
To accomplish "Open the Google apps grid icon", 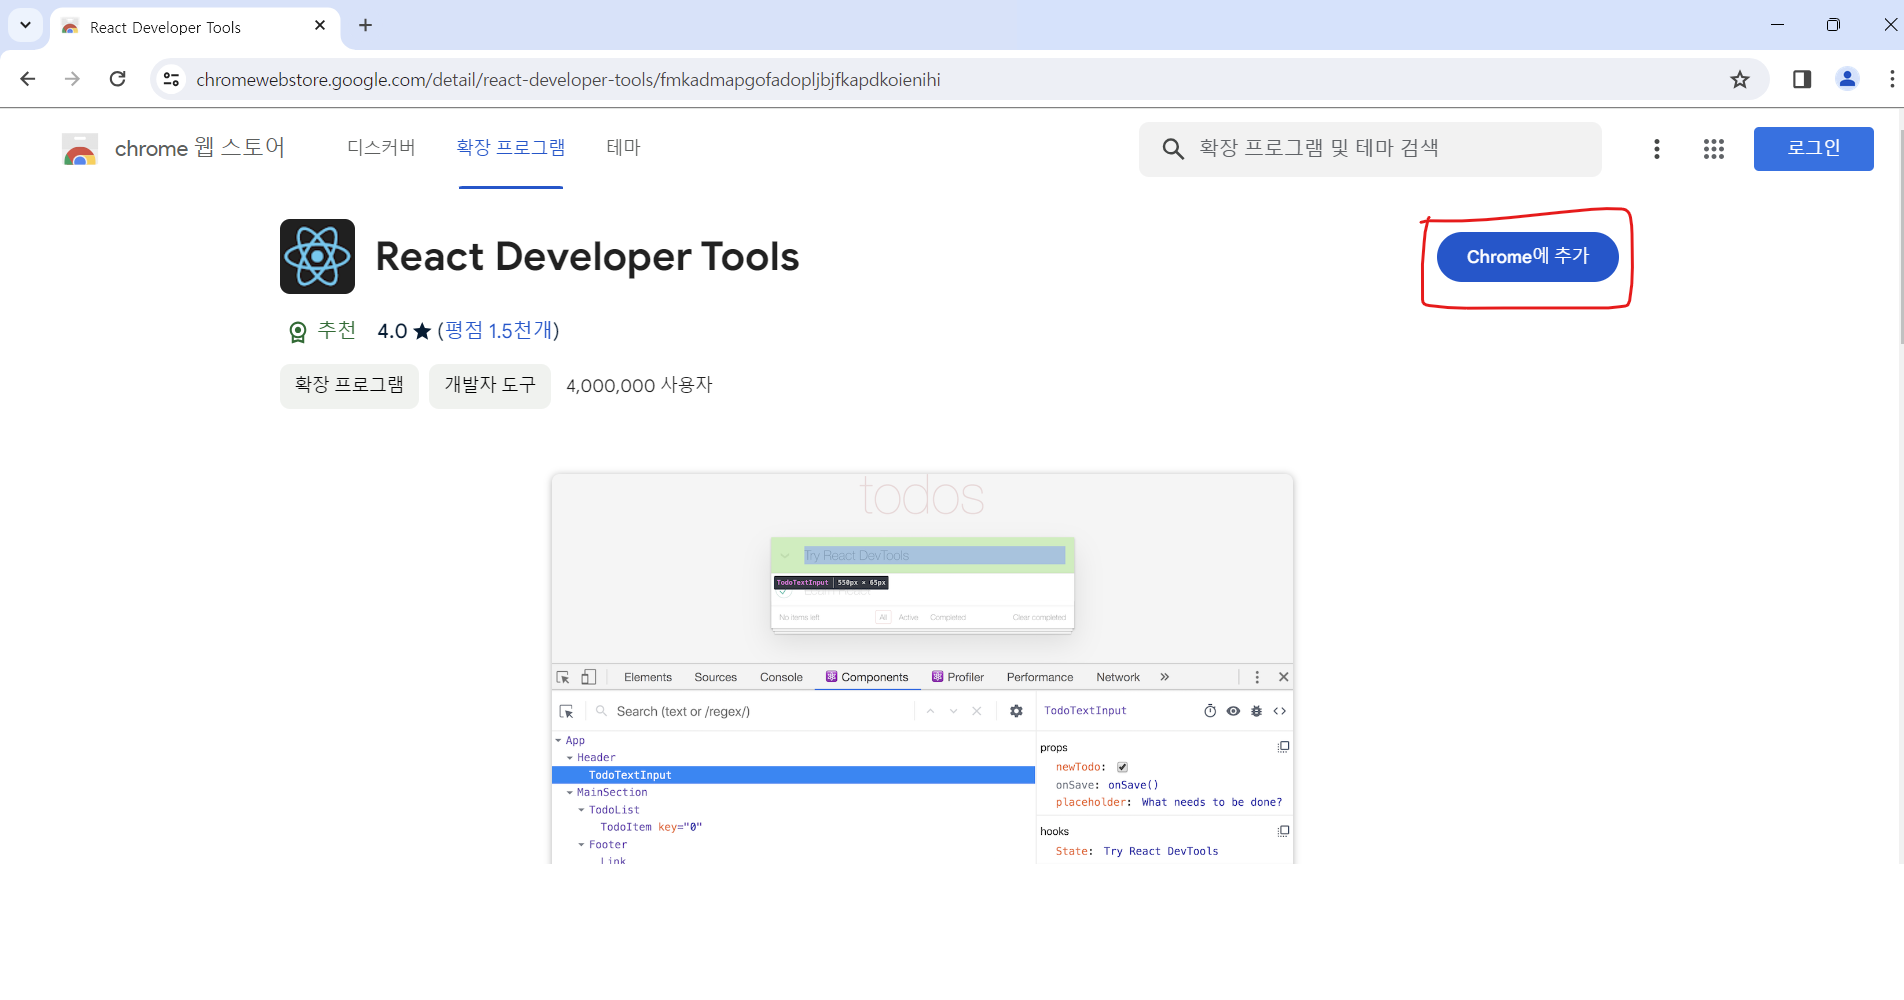I will [1714, 149].
